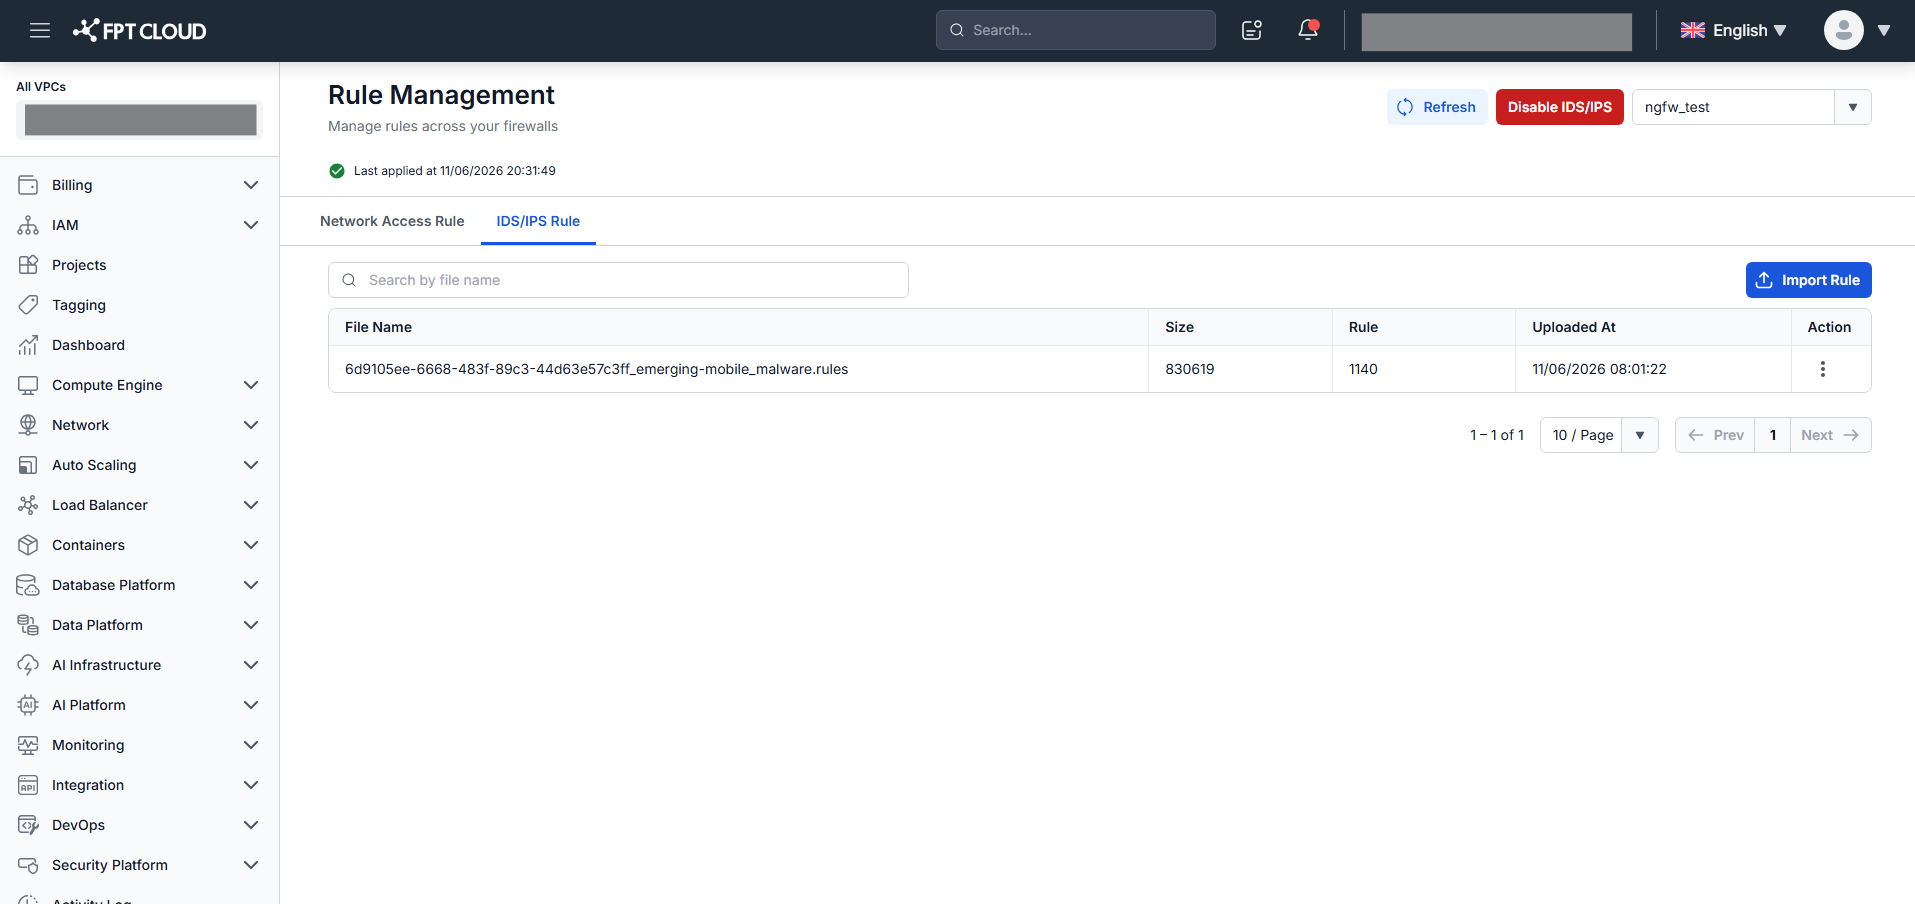Click the Uploaded At column header

tap(1573, 327)
